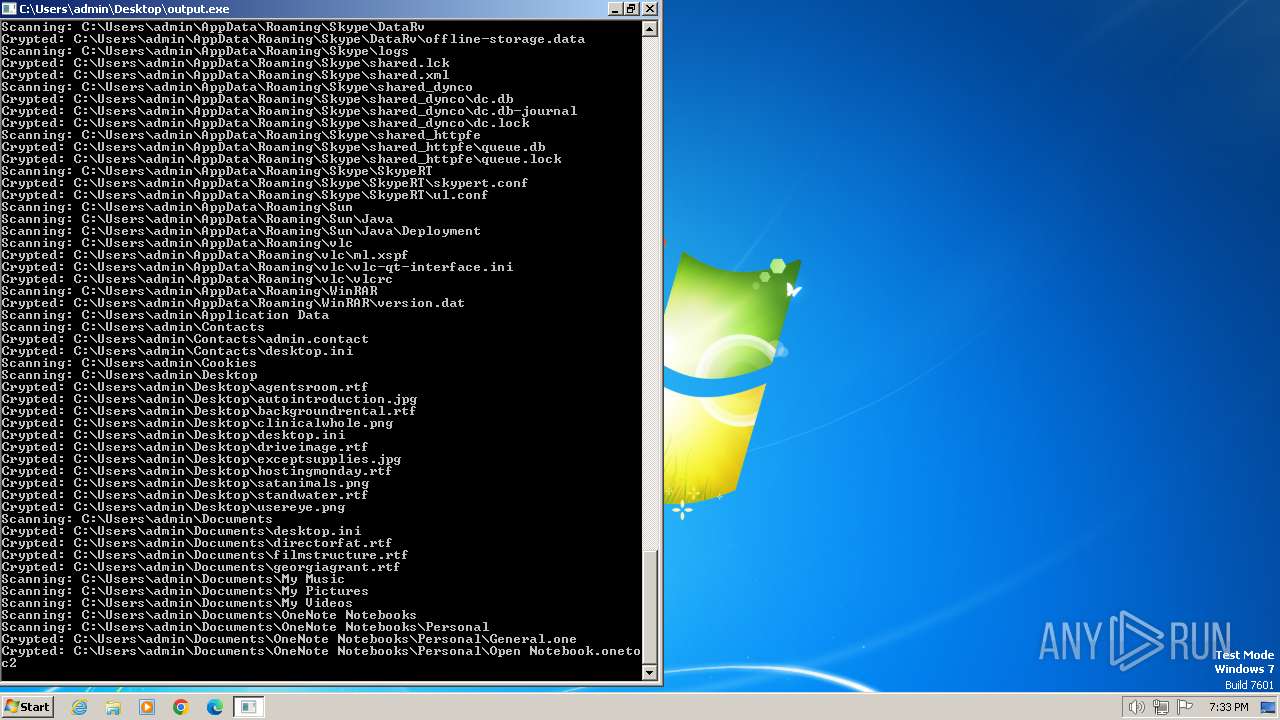Click the line with clinicalwhole.png
This screenshot has height=720, width=1280.
click(197, 423)
